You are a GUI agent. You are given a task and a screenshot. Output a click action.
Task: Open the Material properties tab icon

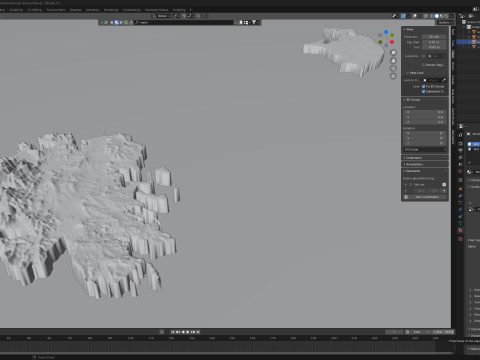pyautogui.click(x=460, y=230)
